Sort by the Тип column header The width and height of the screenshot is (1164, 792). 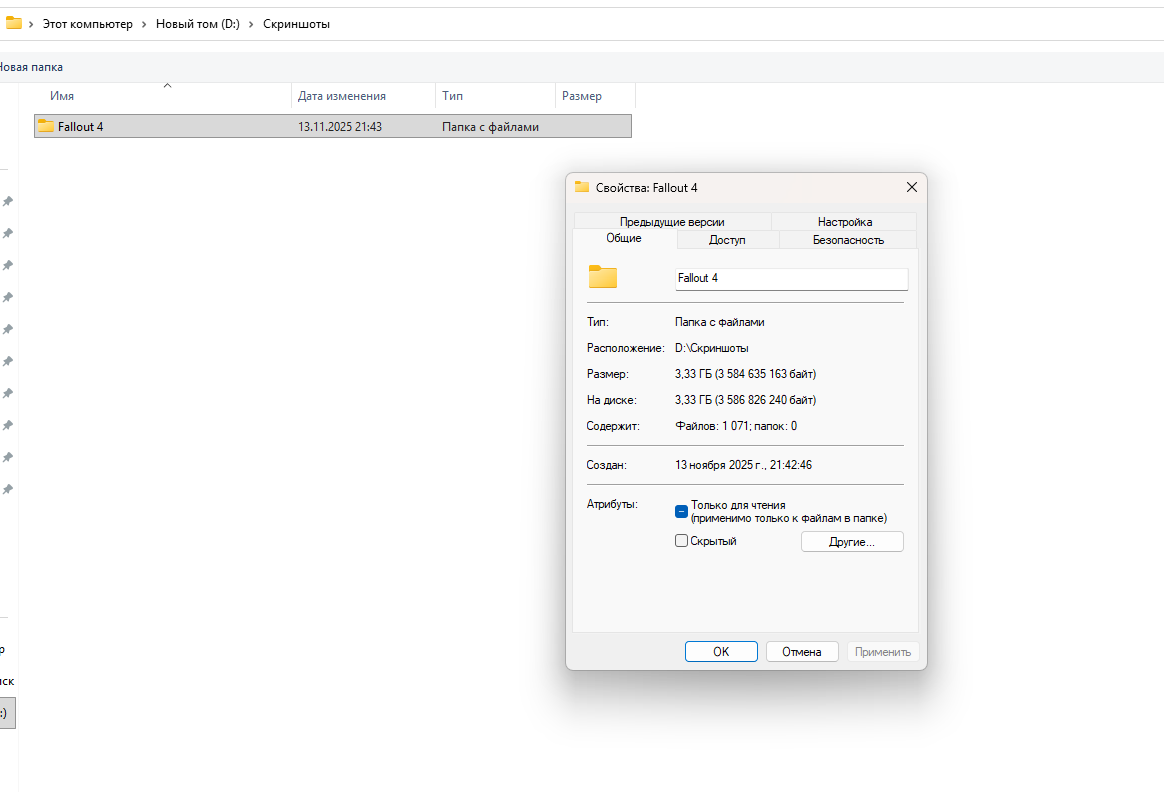point(495,96)
